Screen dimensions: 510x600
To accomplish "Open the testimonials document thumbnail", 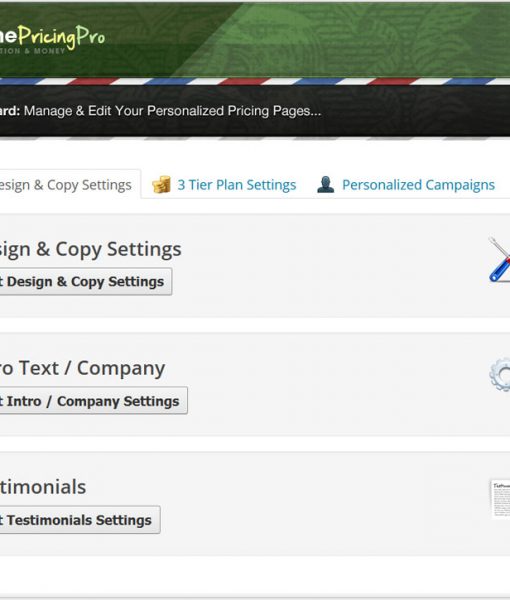I will (x=500, y=499).
